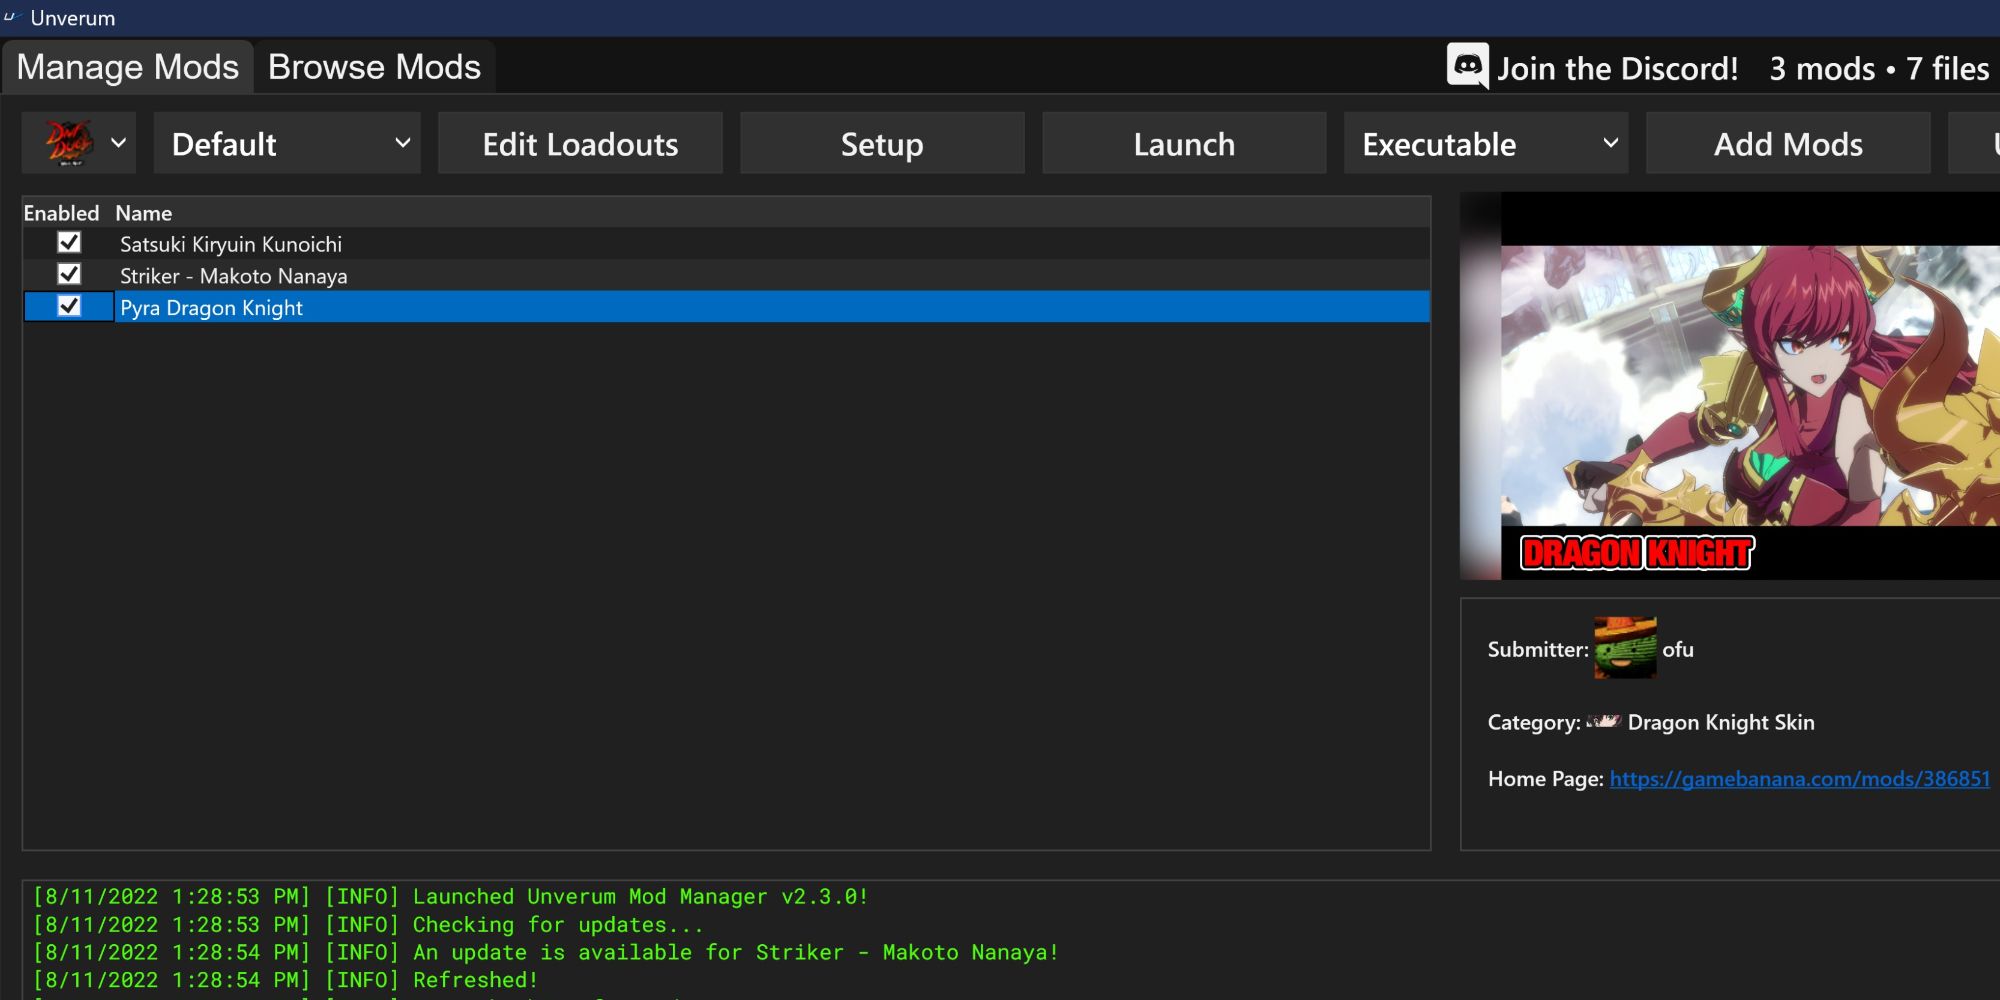
Task: Expand the game selection dropdown arrow
Action: pos(118,143)
